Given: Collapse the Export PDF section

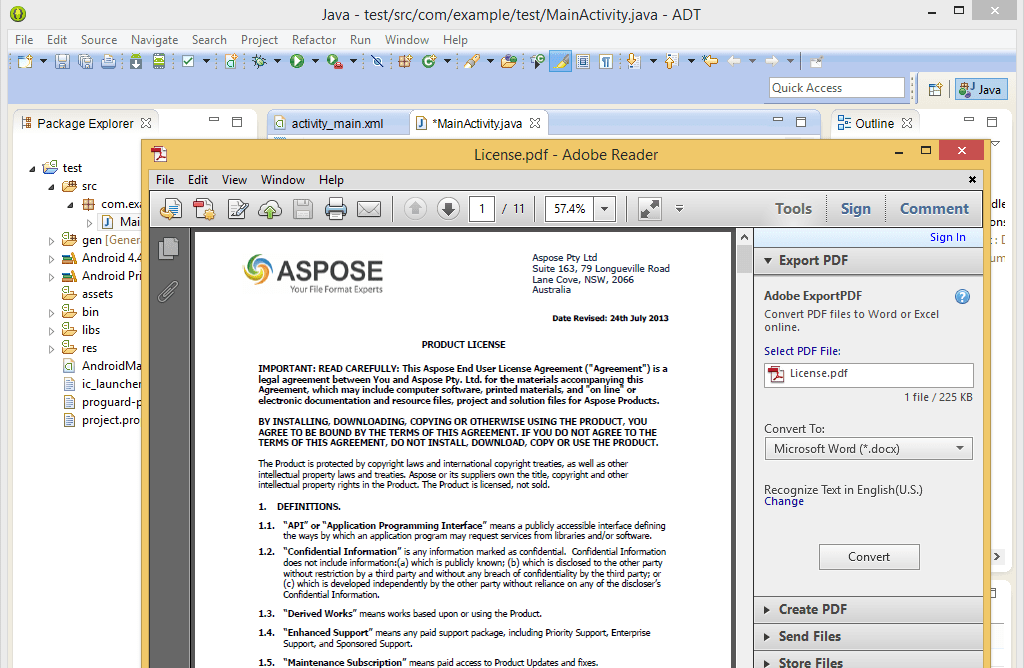Looking at the screenshot, I should coord(768,261).
